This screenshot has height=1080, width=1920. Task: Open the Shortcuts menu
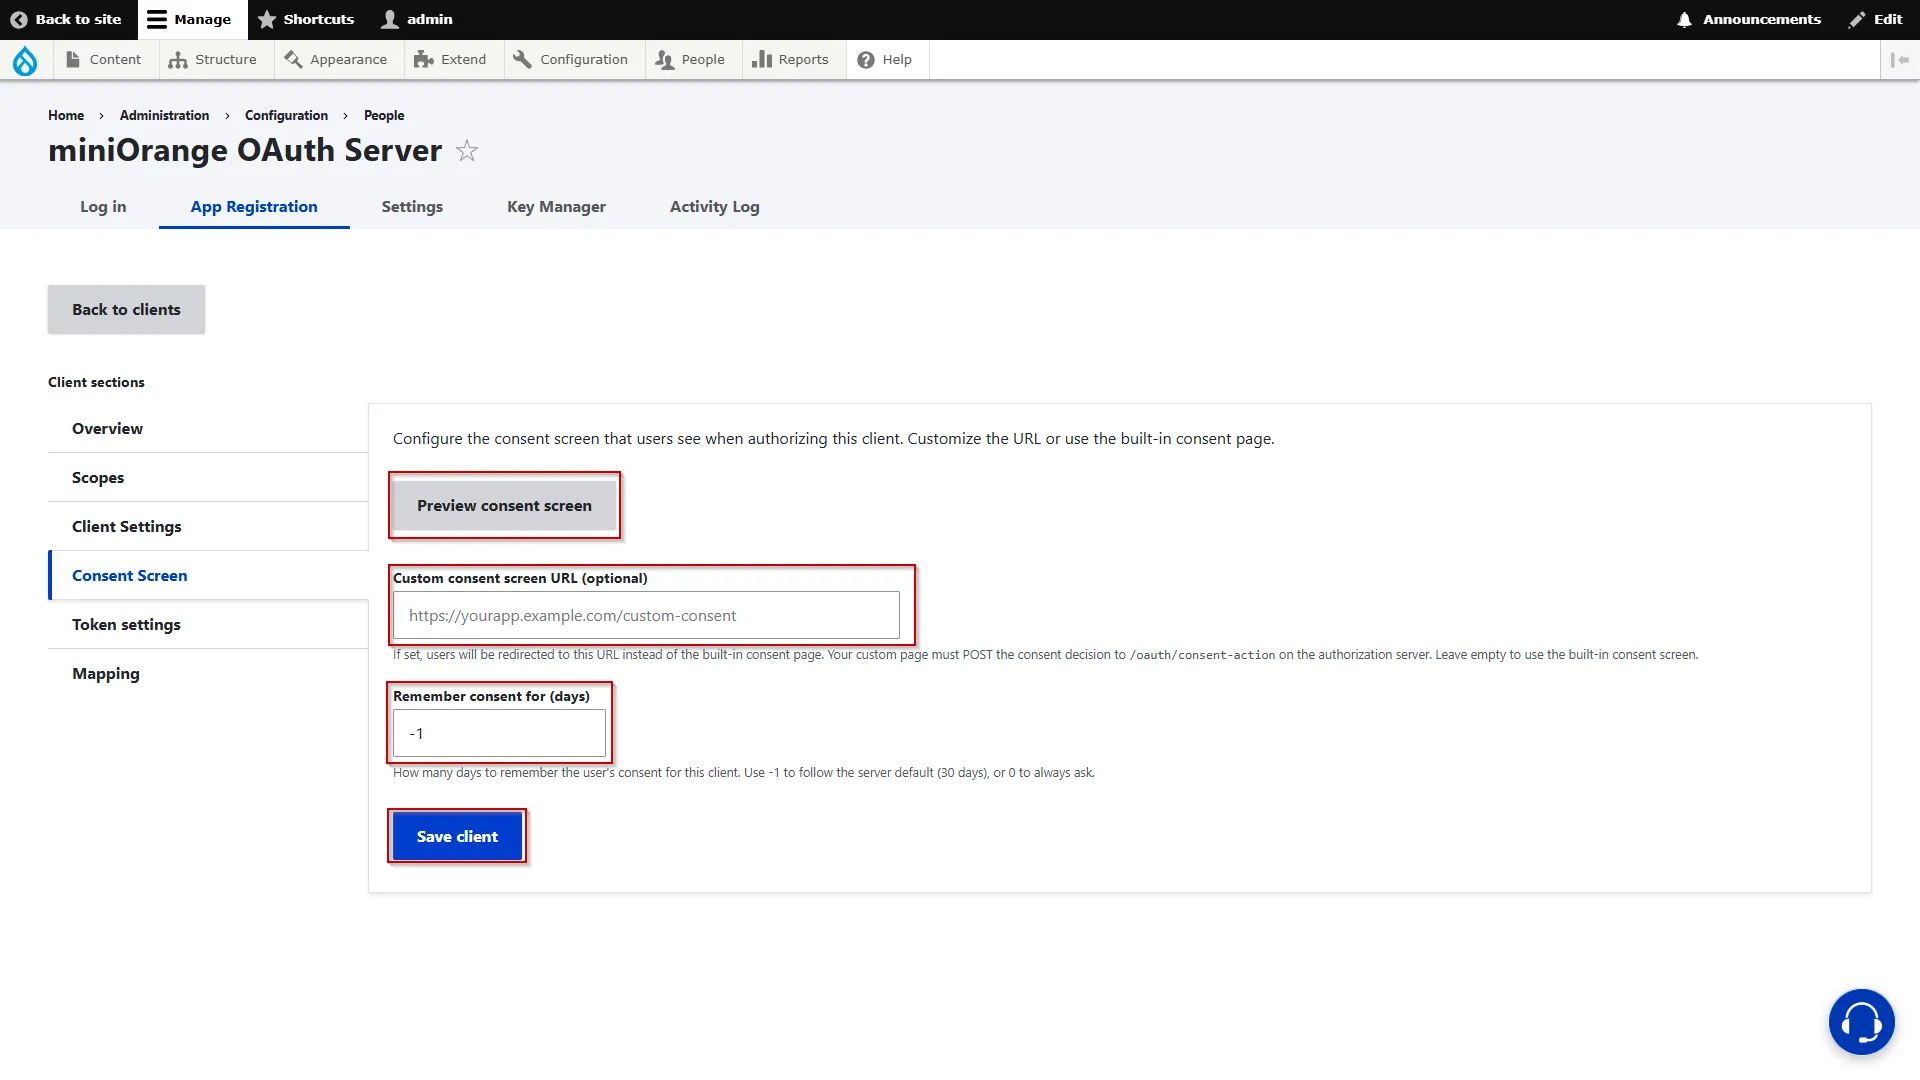coord(306,19)
